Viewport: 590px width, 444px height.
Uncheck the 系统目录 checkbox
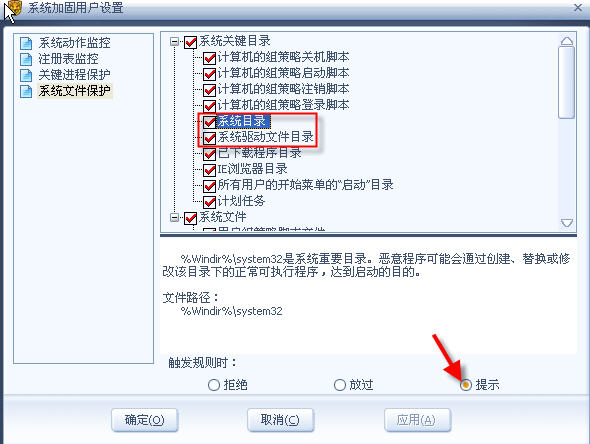pos(209,122)
